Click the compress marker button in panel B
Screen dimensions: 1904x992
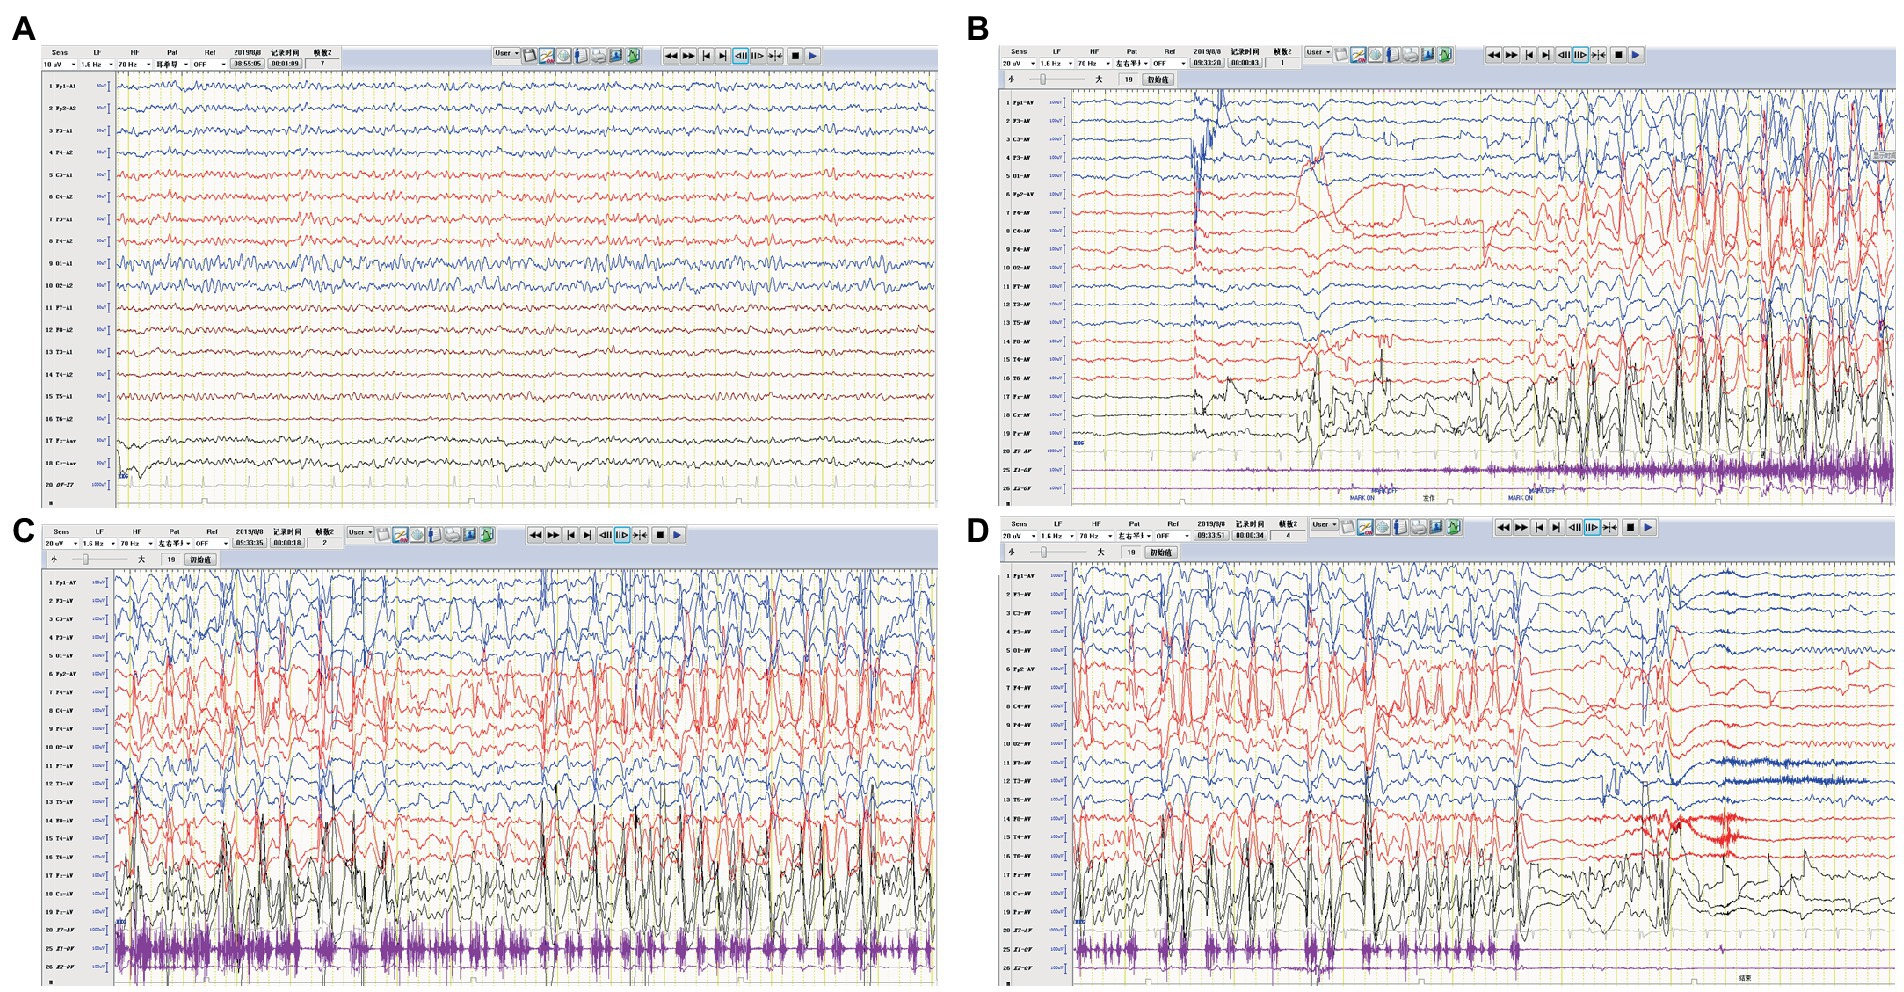point(1598,55)
